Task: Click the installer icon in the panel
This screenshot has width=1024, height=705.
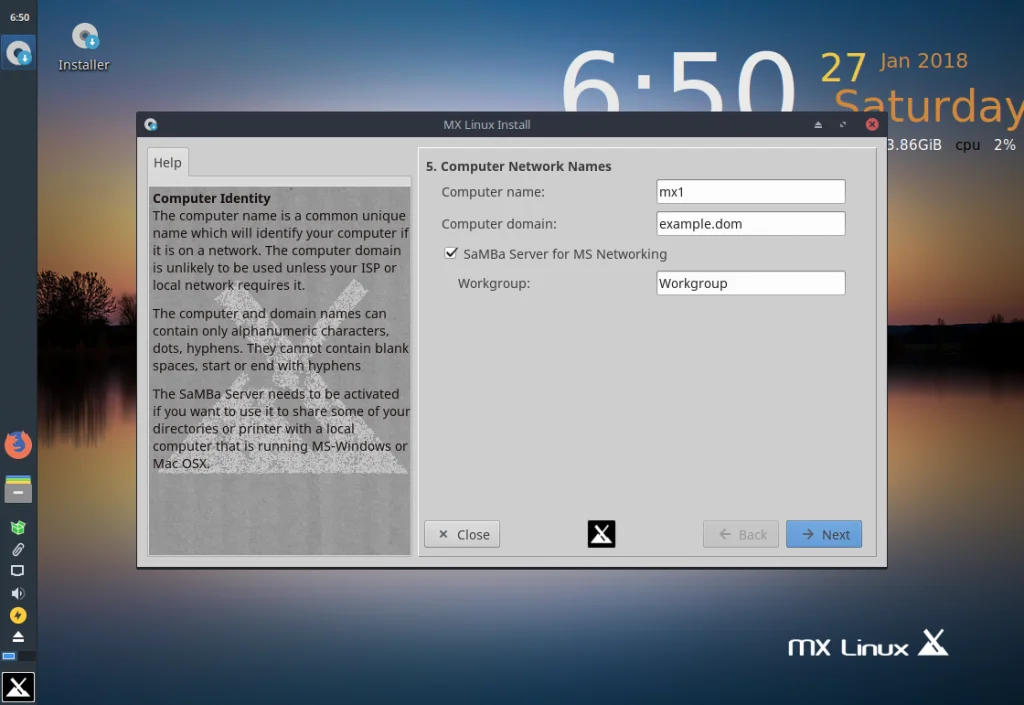Action: 18,53
